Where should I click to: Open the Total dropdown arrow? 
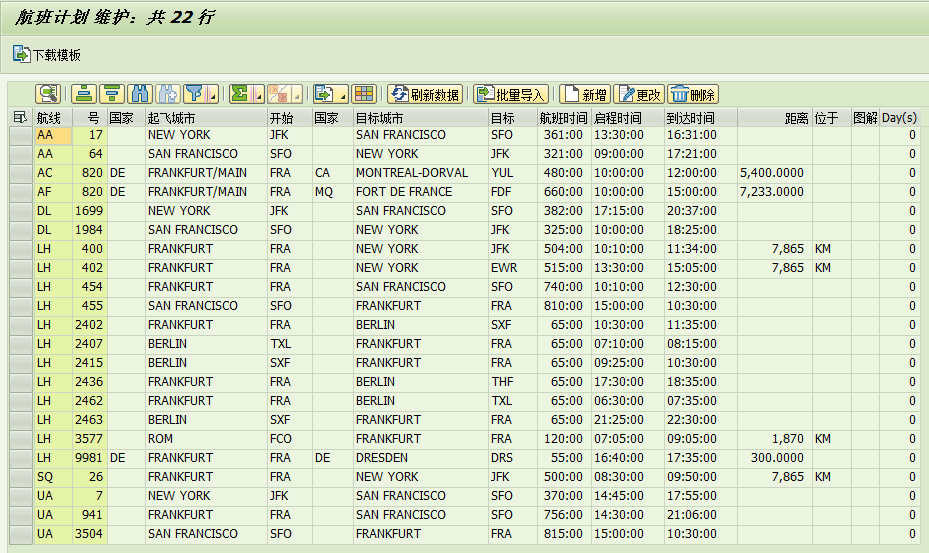pyautogui.click(x=258, y=94)
